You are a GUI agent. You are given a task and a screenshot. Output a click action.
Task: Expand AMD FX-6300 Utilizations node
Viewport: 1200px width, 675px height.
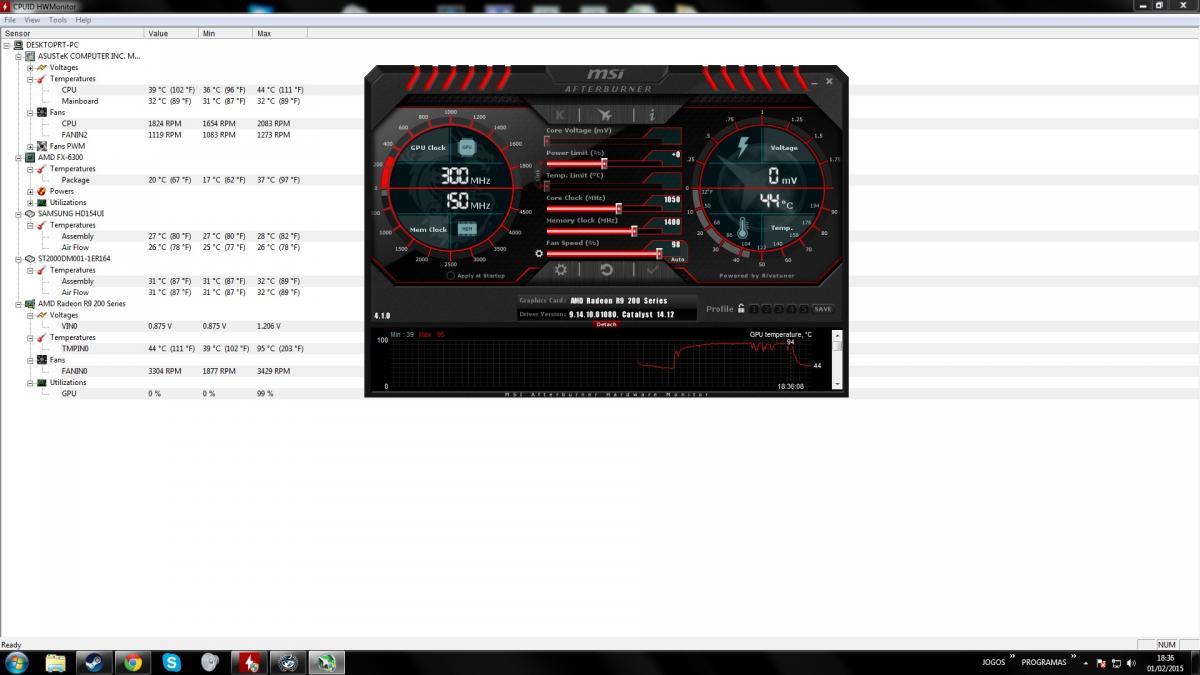point(30,203)
